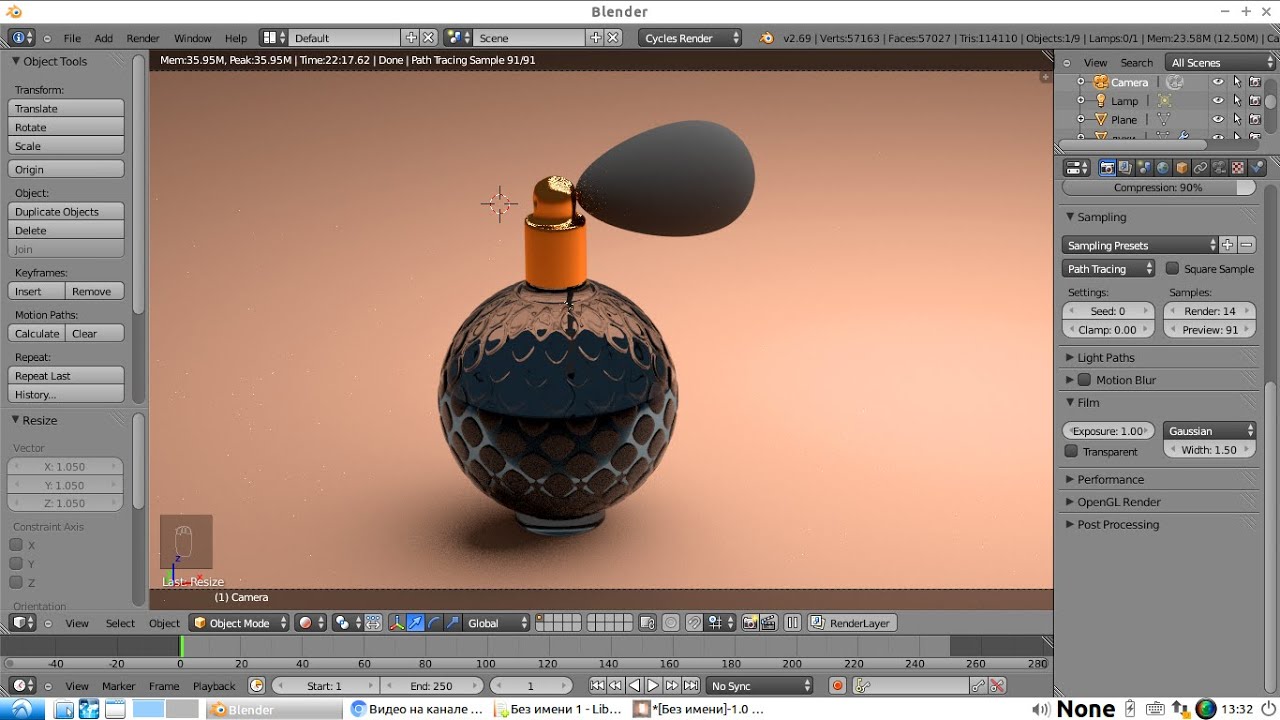Open the Global orientation dropdown
The height and width of the screenshot is (720, 1280).
pyautogui.click(x=496, y=623)
